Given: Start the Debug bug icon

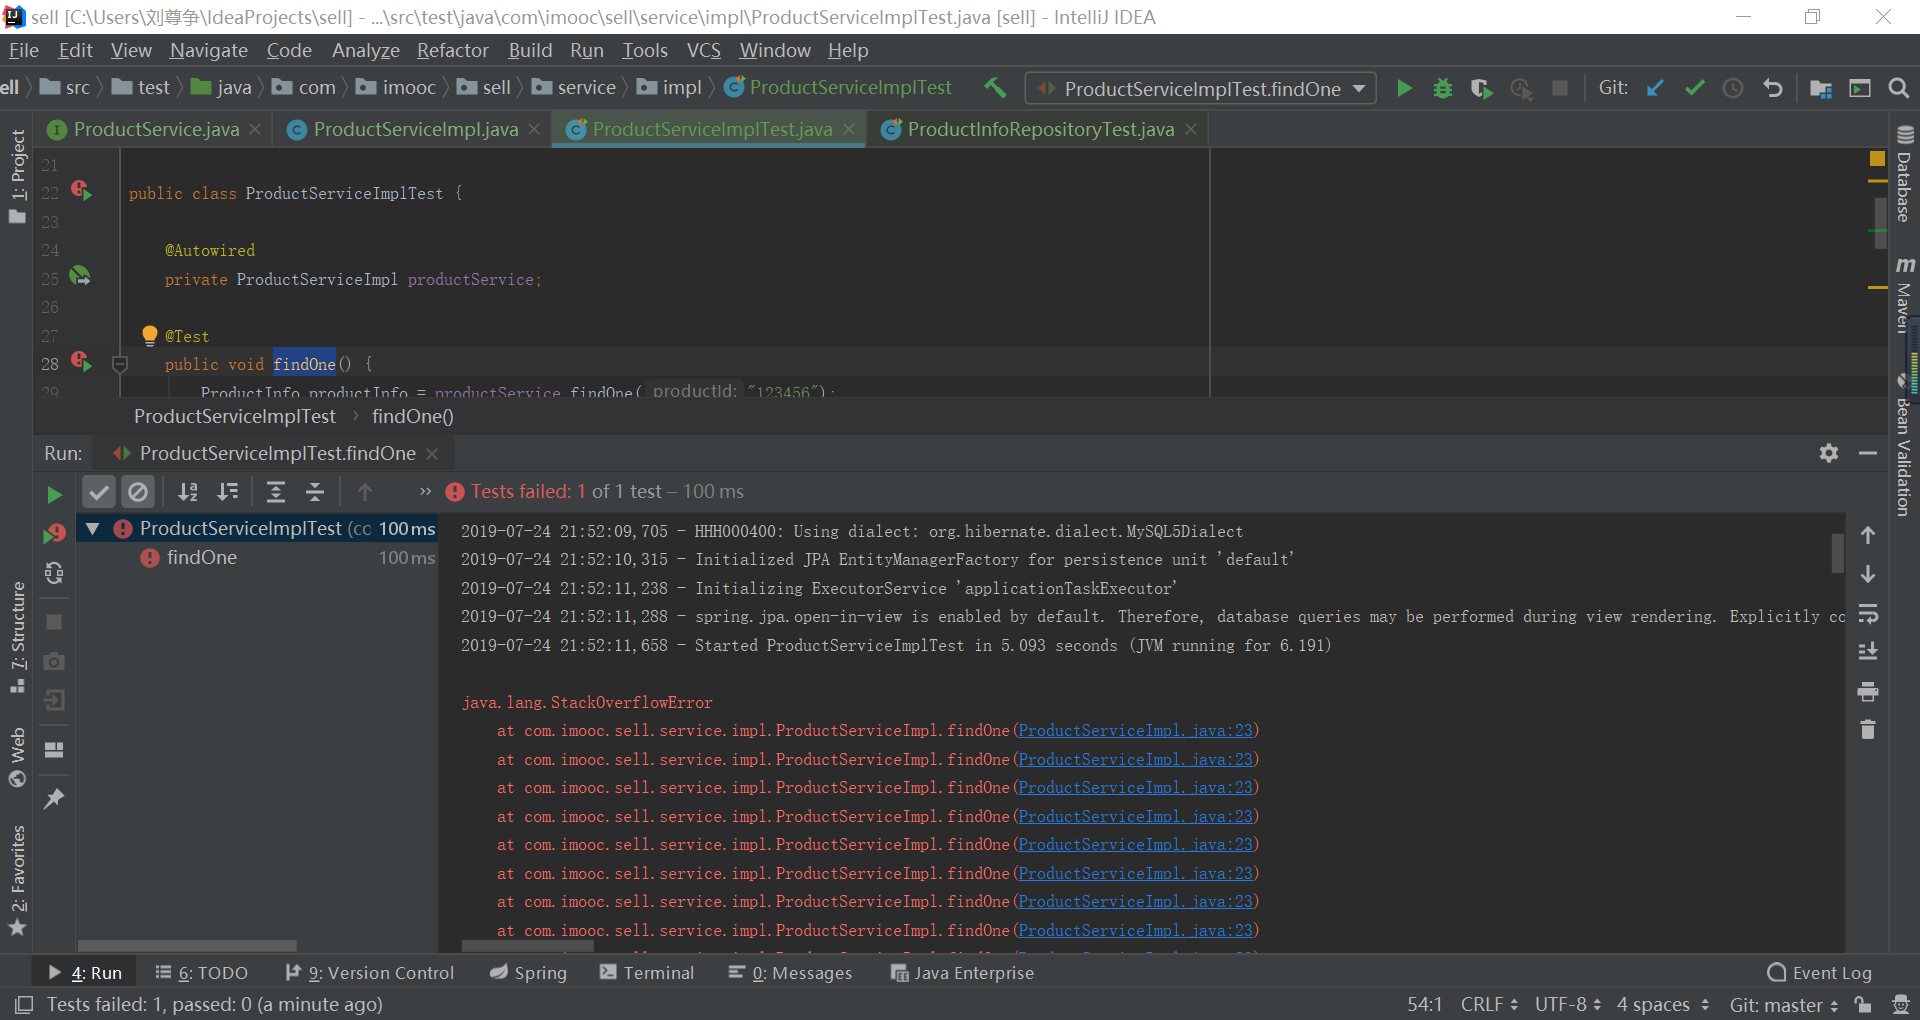Looking at the screenshot, I should [1442, 89].
